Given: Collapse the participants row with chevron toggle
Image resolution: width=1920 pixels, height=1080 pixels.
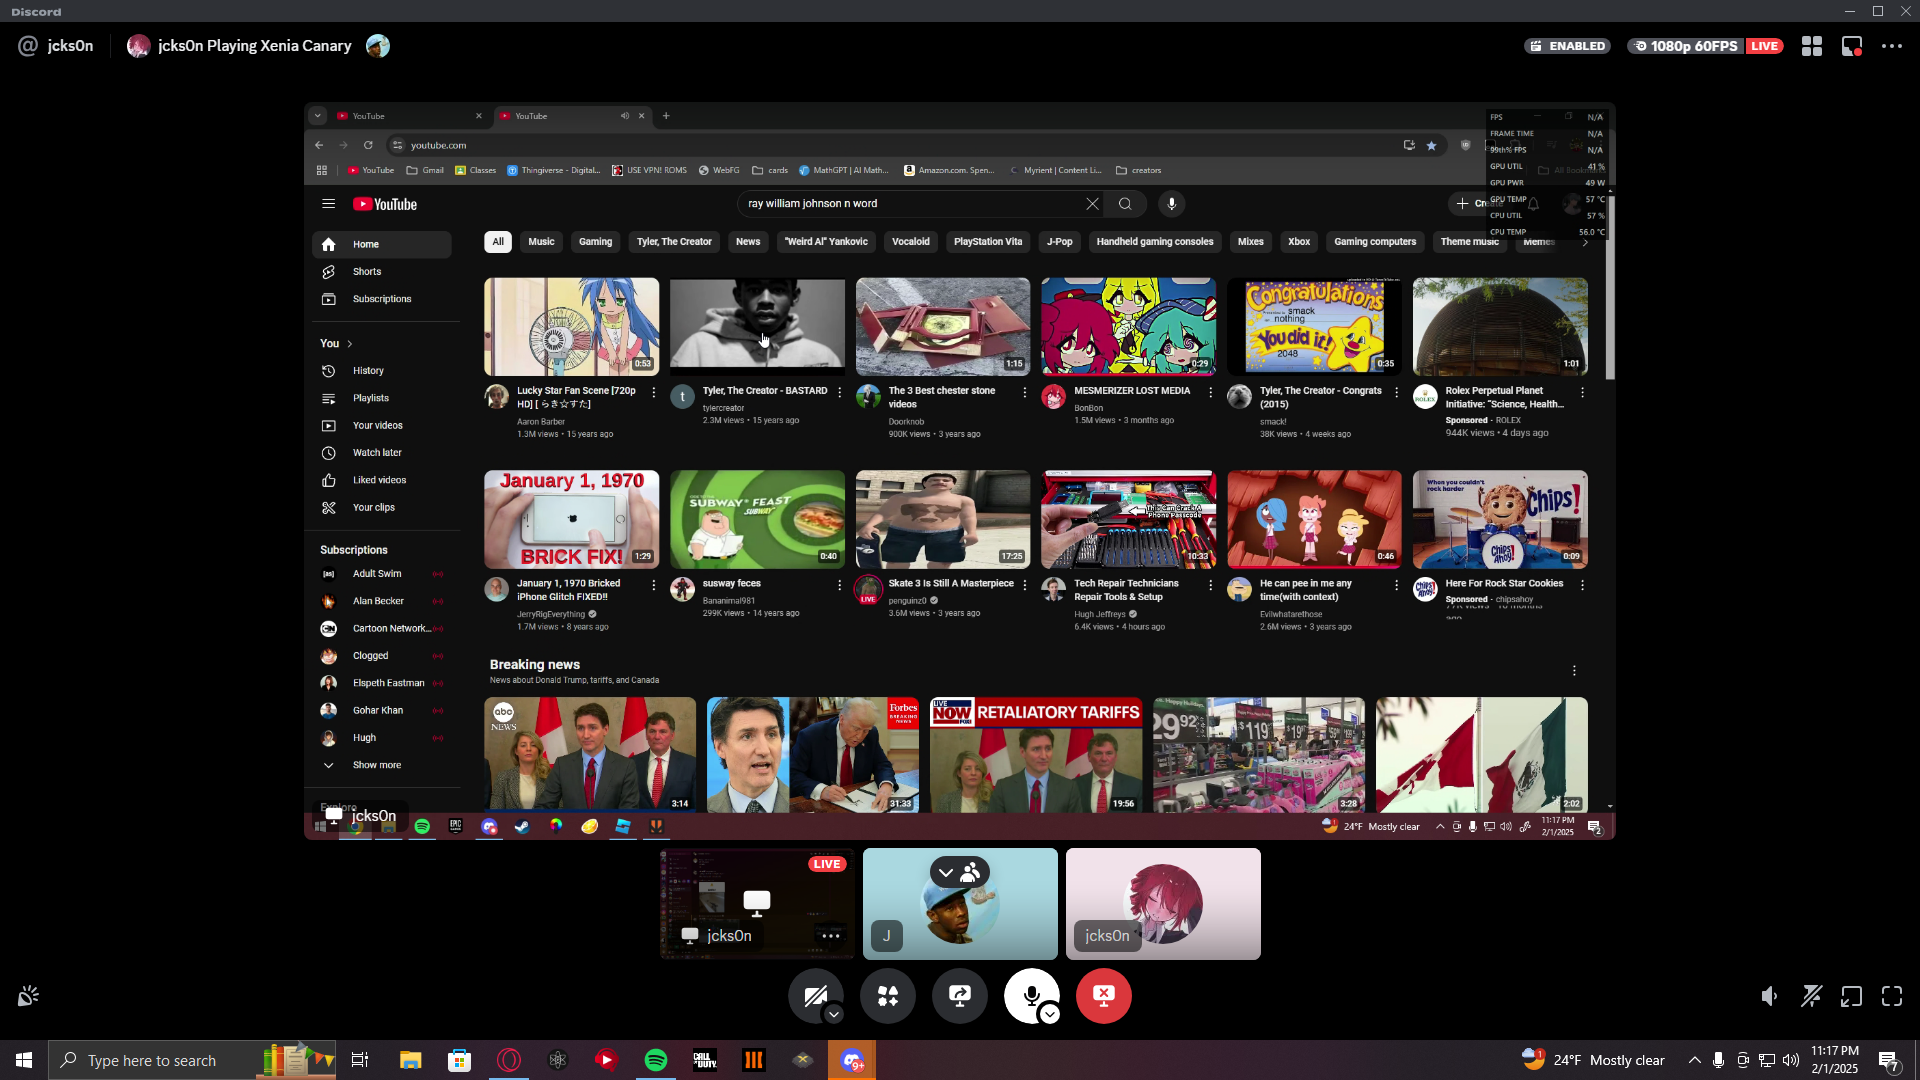Looking at the screenshot, I should (945, 873).
